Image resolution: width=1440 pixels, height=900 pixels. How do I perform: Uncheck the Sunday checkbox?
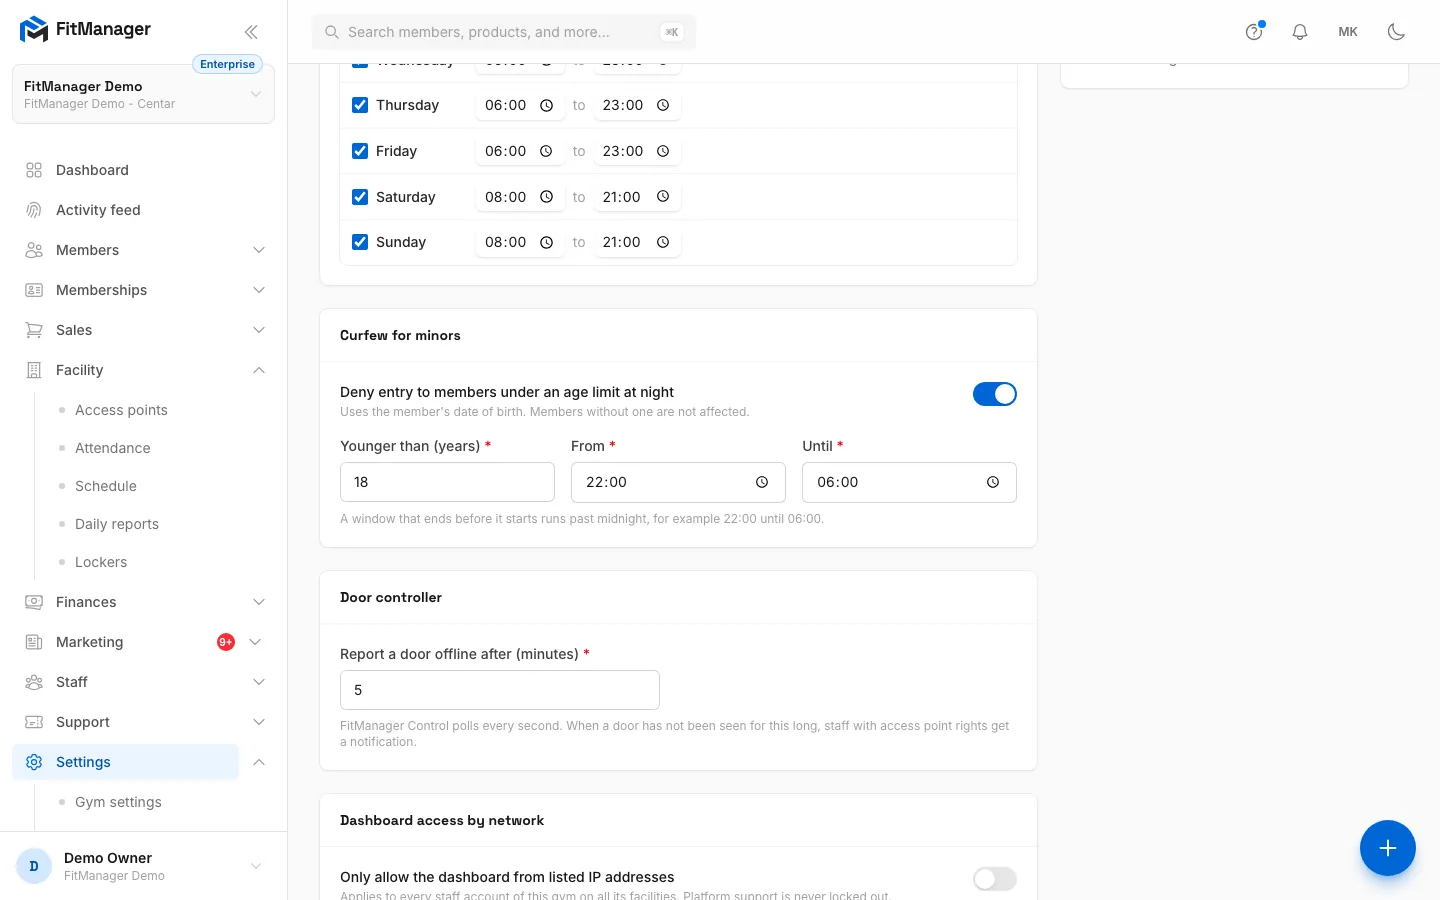pyautogui.click(x=360, y=242)
